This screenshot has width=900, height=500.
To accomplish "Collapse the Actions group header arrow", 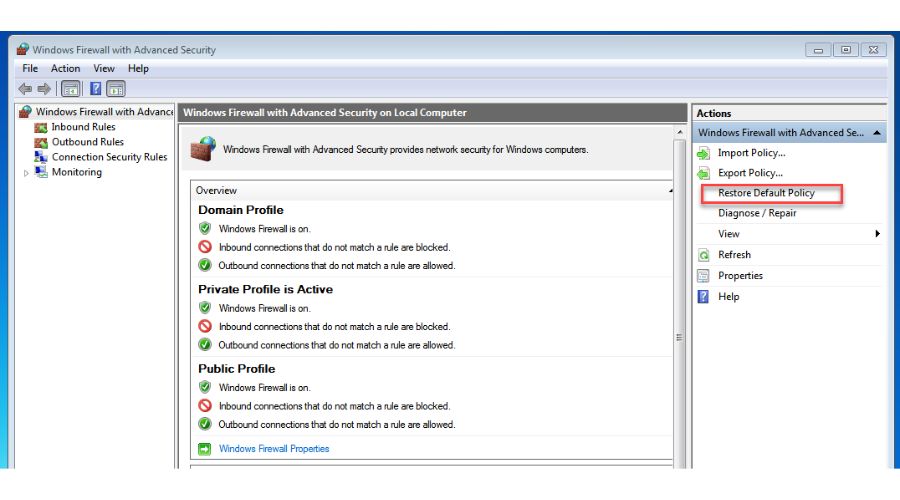I will [x=876, y=133].
